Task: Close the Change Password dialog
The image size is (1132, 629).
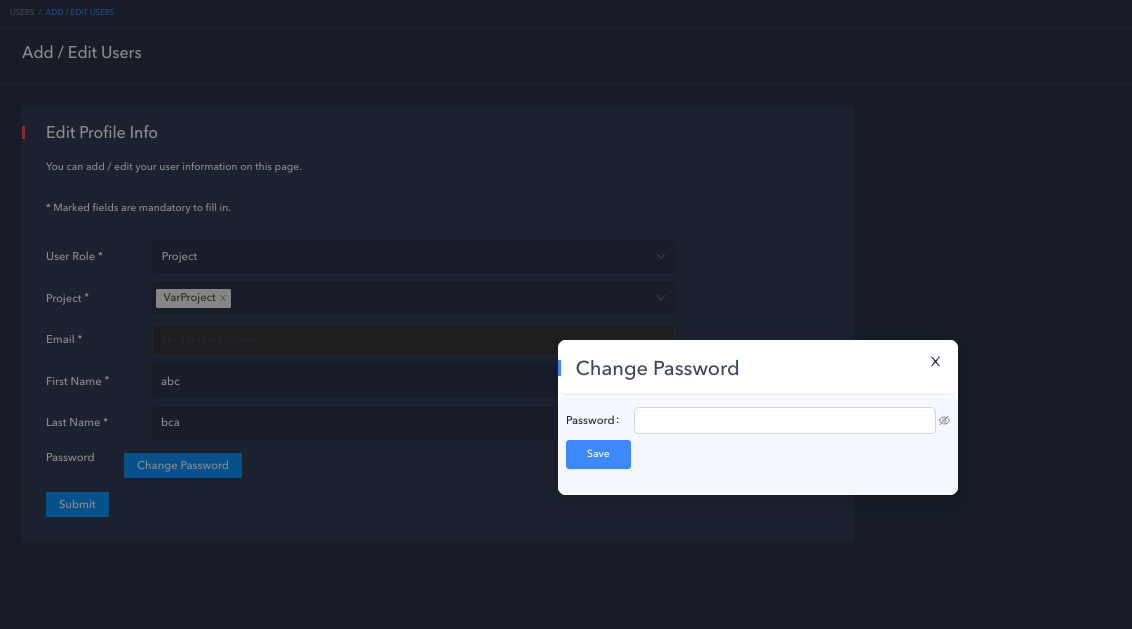Action: (x=935, y=362)
